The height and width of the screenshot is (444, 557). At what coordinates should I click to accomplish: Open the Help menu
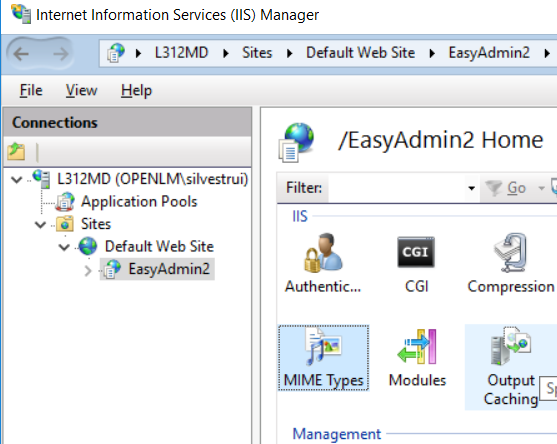[136, 90]
